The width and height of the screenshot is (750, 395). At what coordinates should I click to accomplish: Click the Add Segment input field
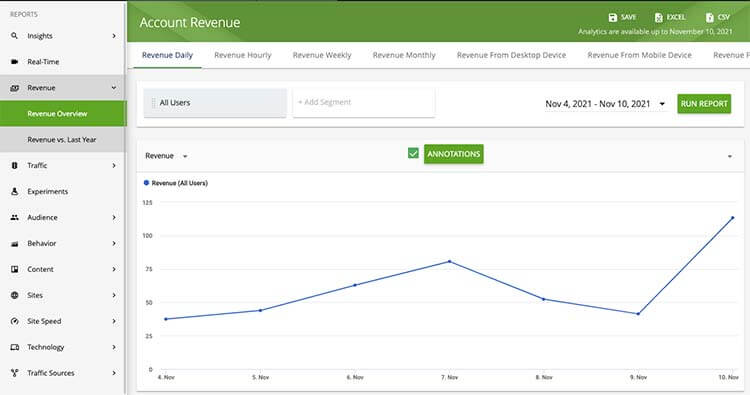pyautogui.click(x=364, y=102)
